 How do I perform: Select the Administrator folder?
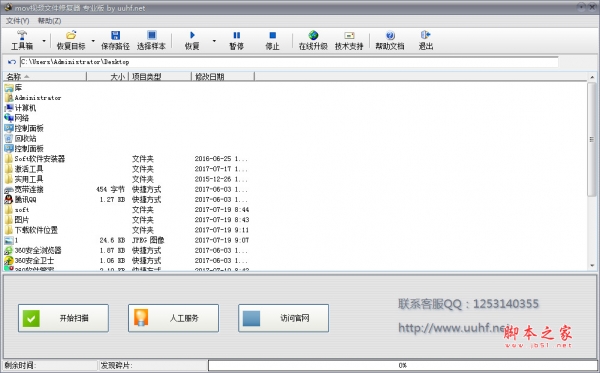click(33, 98)
